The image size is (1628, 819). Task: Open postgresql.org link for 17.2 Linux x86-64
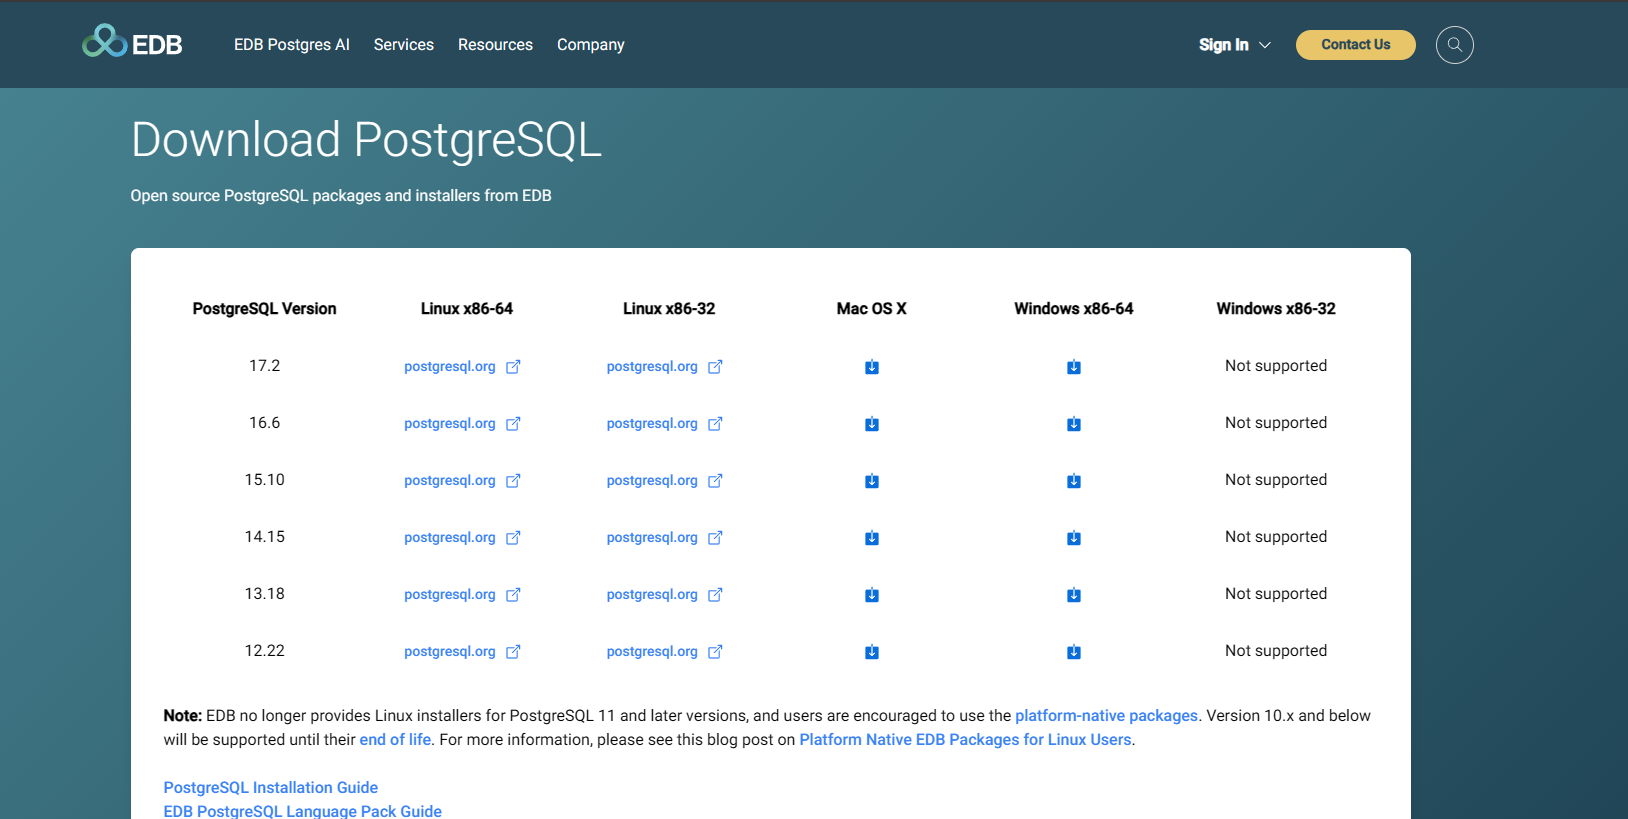click(x=462, y=367)
